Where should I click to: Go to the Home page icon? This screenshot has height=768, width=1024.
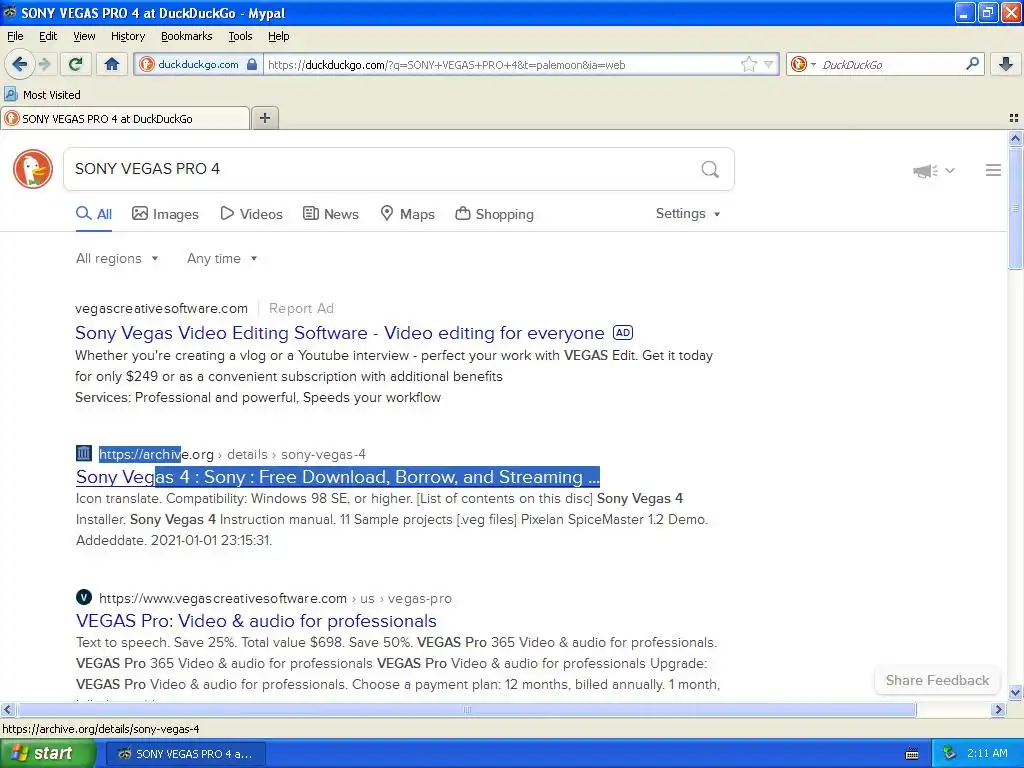(x=112, y=64)
